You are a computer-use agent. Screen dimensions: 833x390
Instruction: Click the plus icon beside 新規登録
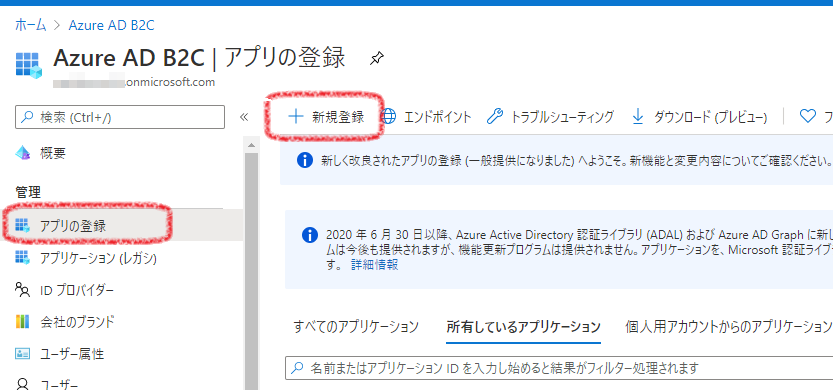(295, 117)
